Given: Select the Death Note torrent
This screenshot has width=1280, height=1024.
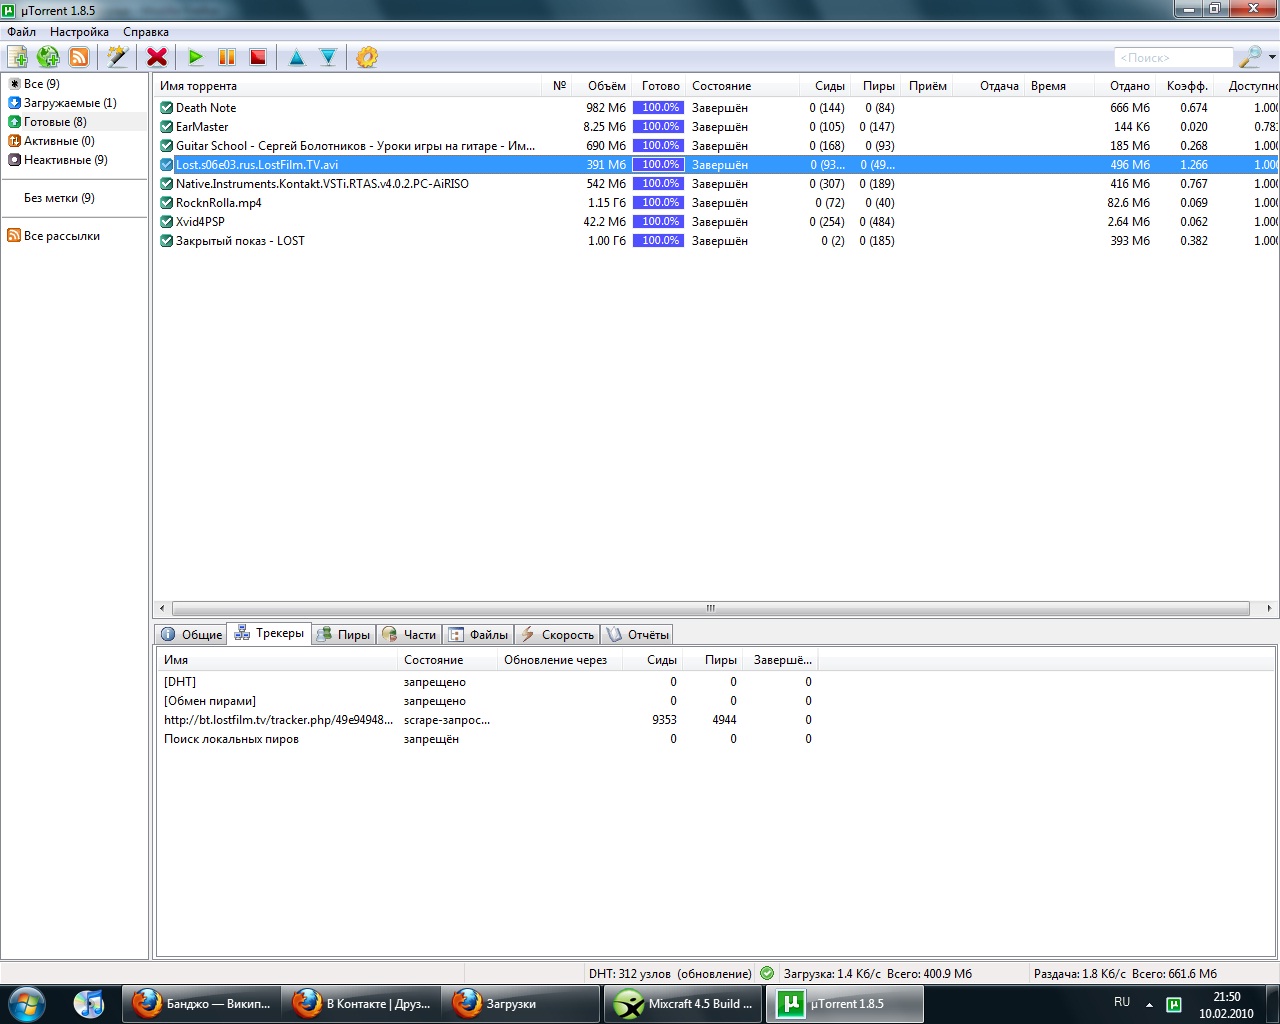Looking at the screenshot, I should pos(715,108).
